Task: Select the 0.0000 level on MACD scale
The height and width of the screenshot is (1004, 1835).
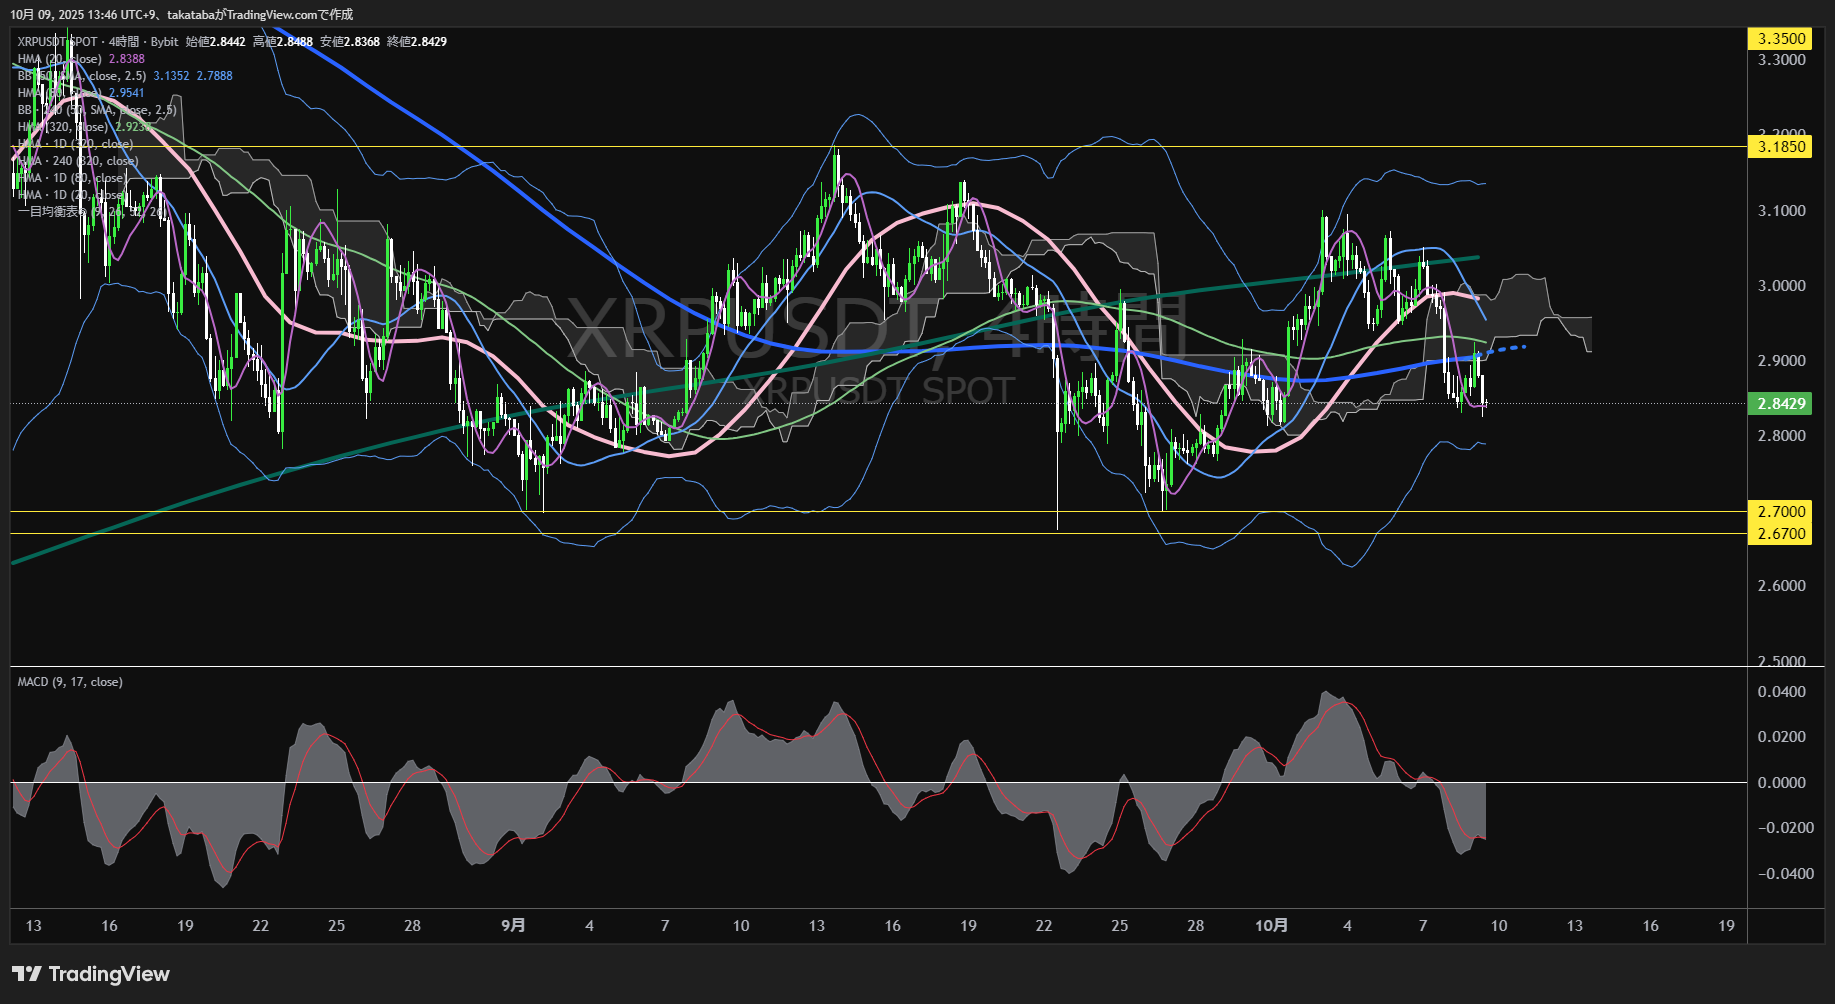Action: pyautogui.click(x=1781, y=783)
